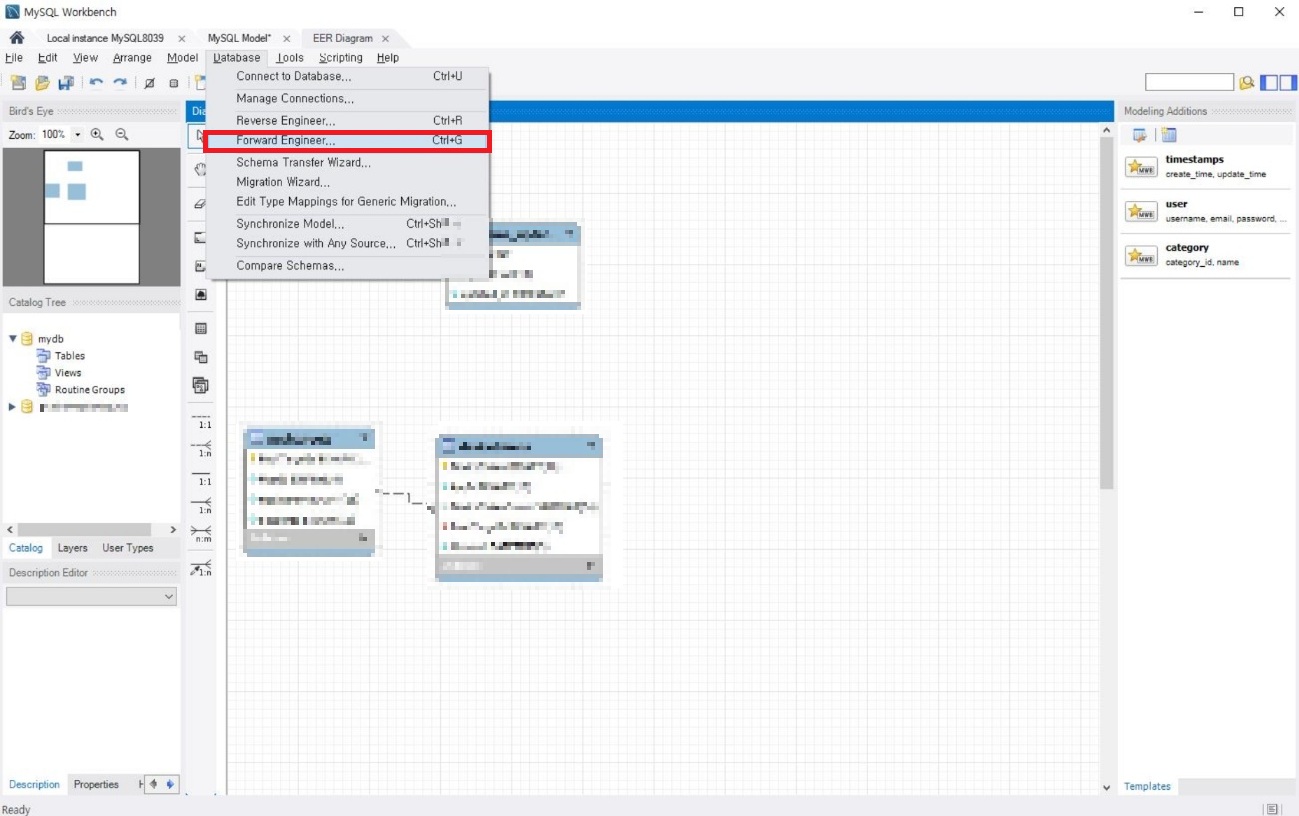Image resolution: width=1299 pixels, height=816 pixels.
Task: Click the database cylinder toolbar icon
Action: (174, 83)
